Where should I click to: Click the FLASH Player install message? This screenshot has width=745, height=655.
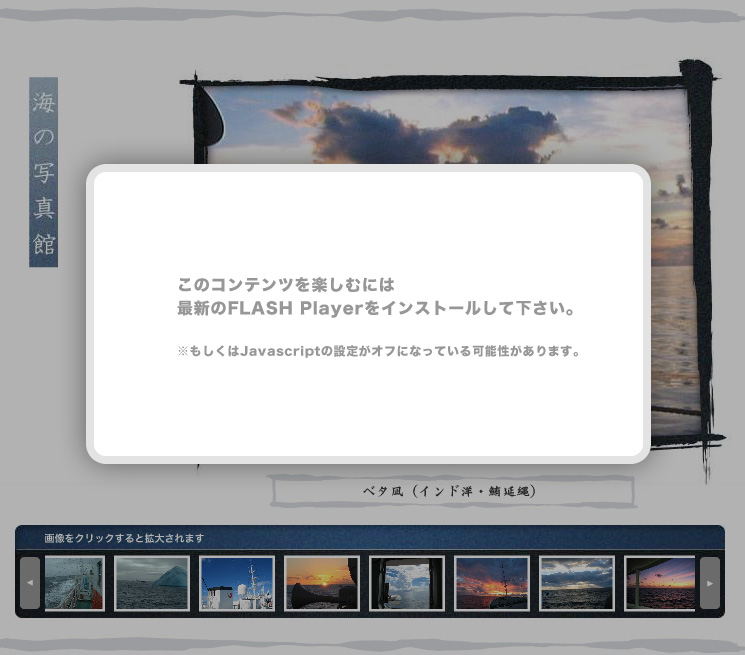(376, 297)
